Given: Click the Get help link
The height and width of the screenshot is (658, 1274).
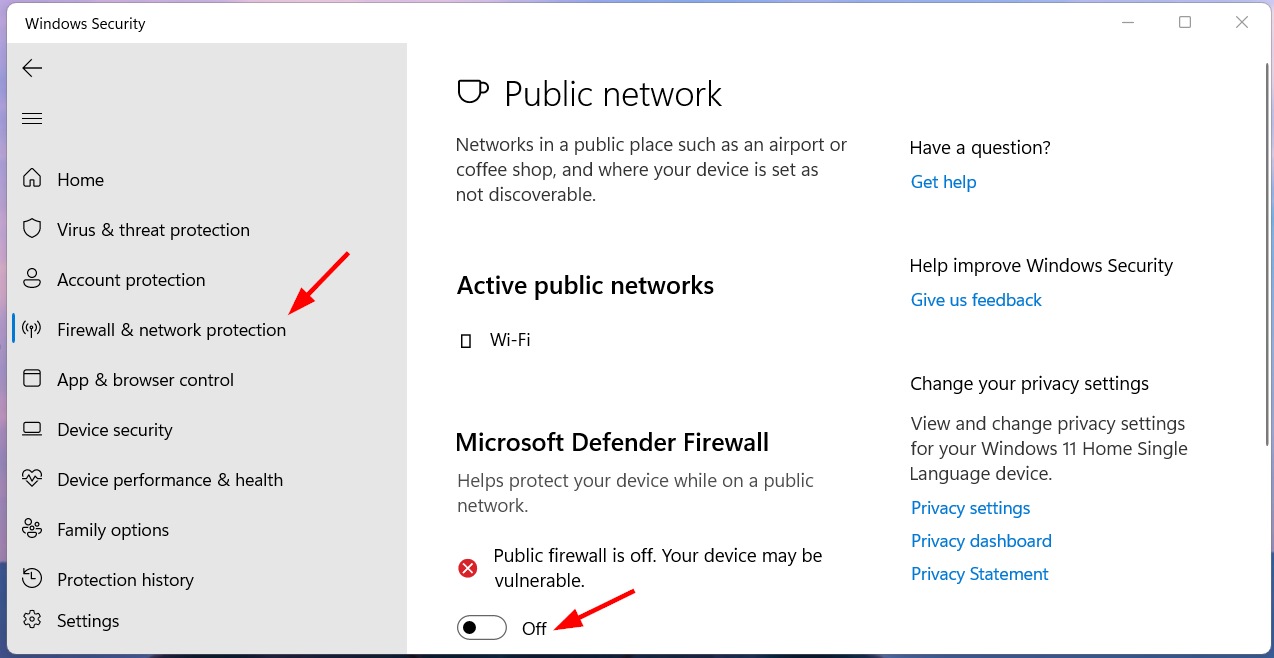Looking at the screenshot, I should [943, 182].
